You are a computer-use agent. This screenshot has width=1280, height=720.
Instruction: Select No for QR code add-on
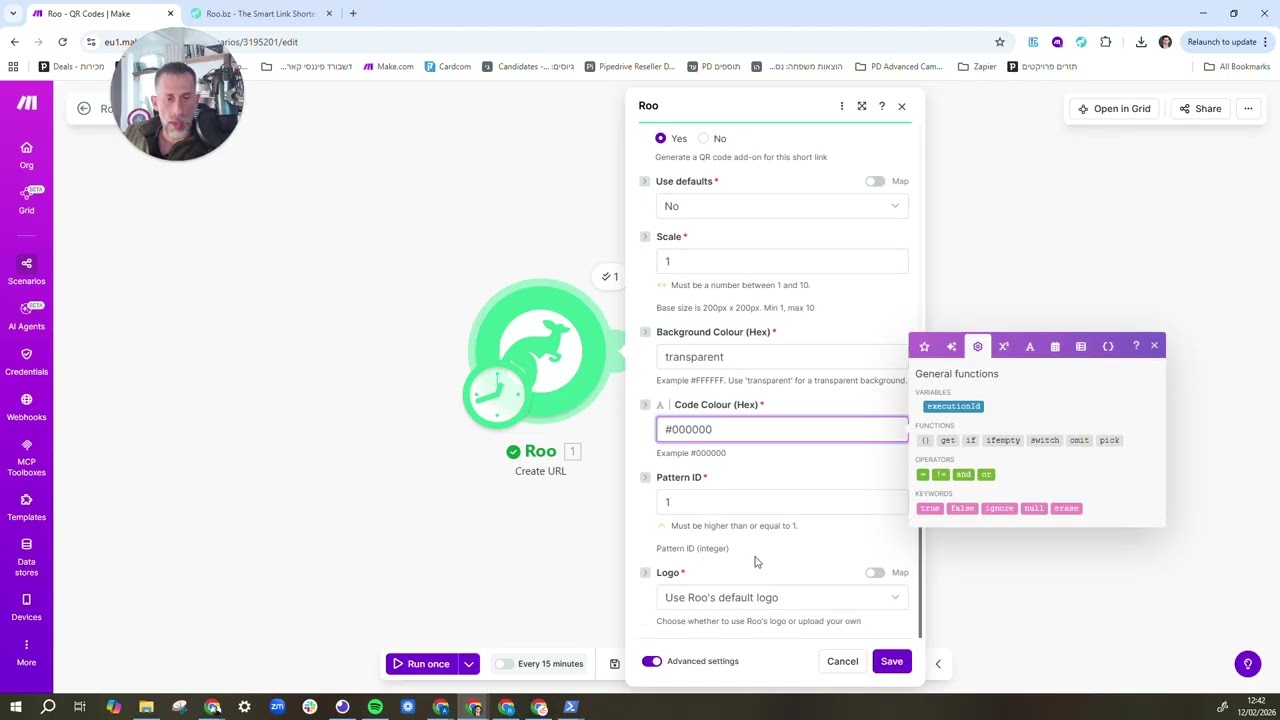703,138
